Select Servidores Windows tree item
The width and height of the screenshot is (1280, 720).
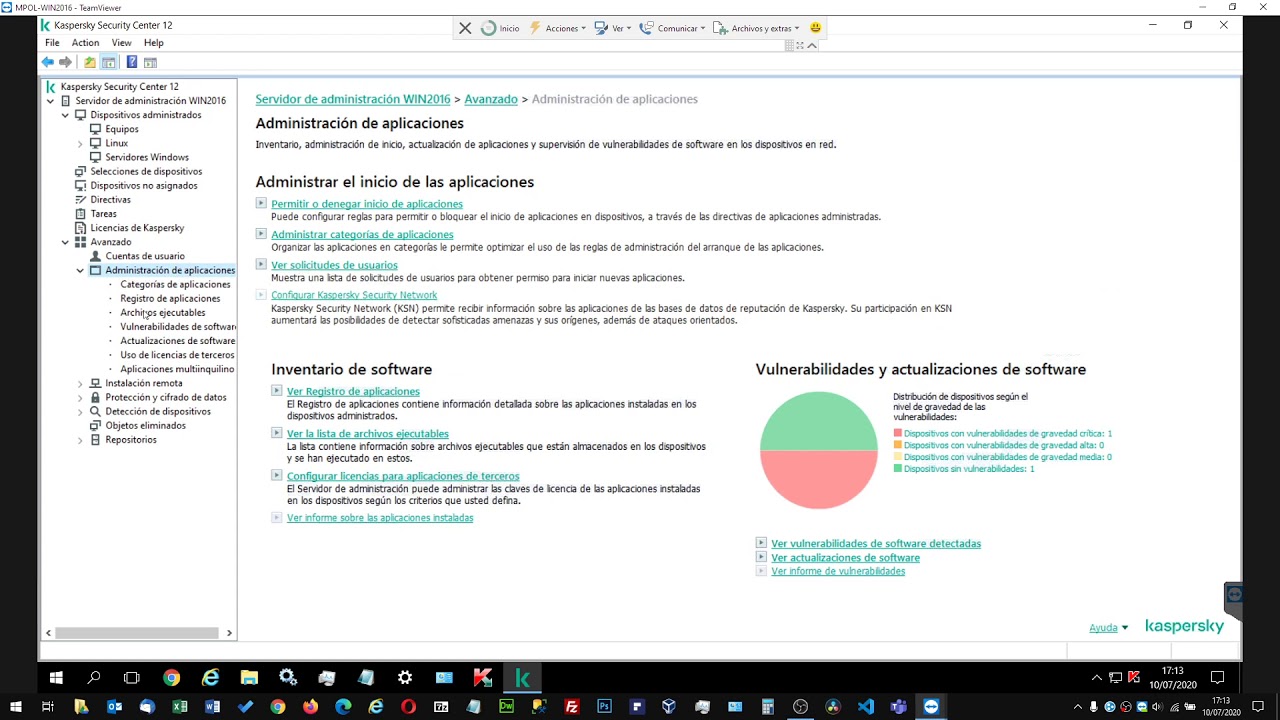147,157
